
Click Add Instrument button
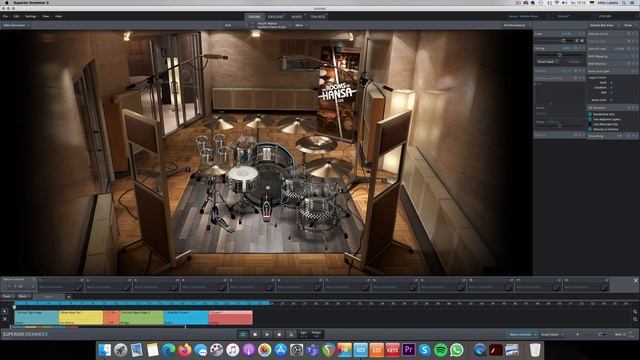click(x=15, y=25)
